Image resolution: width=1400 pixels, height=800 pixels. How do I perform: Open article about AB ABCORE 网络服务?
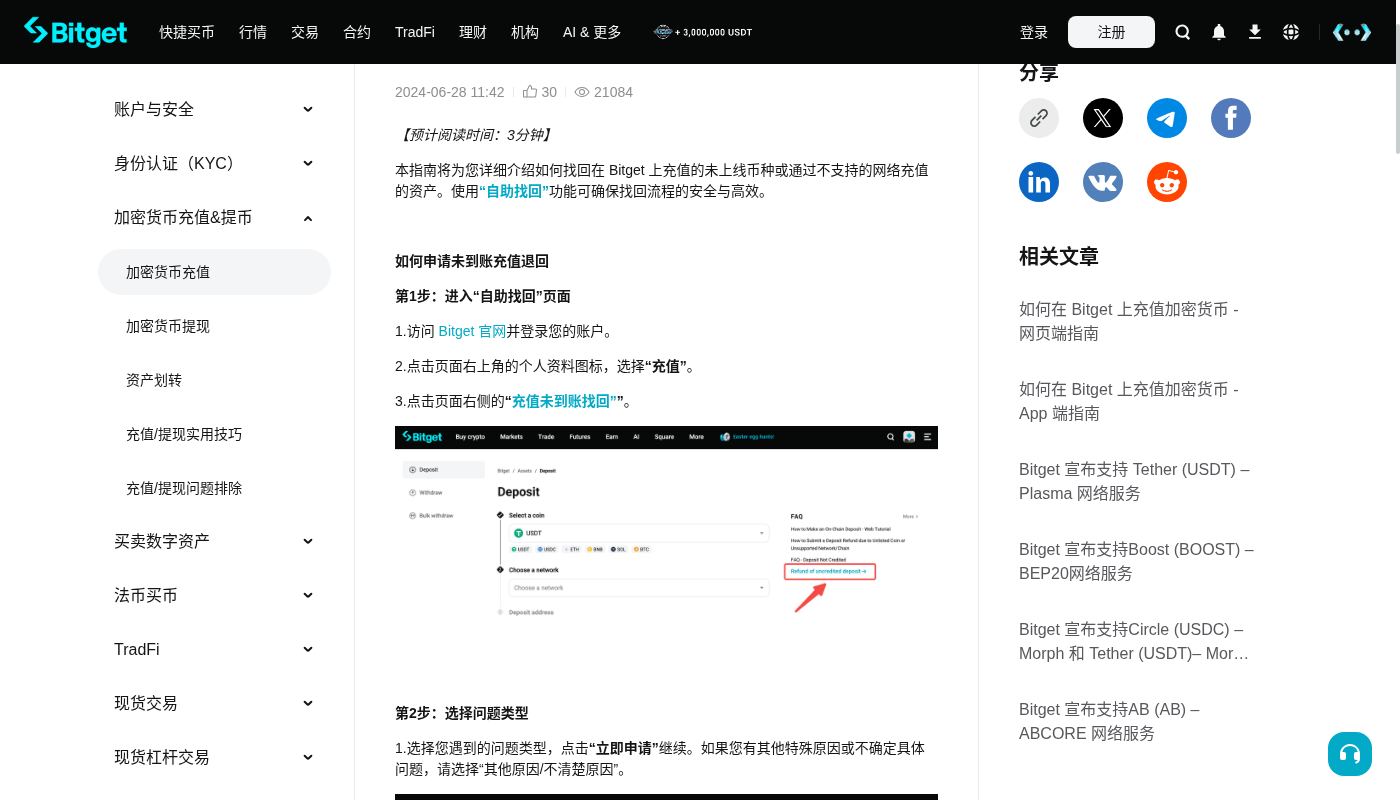(x=1109, y=721)
